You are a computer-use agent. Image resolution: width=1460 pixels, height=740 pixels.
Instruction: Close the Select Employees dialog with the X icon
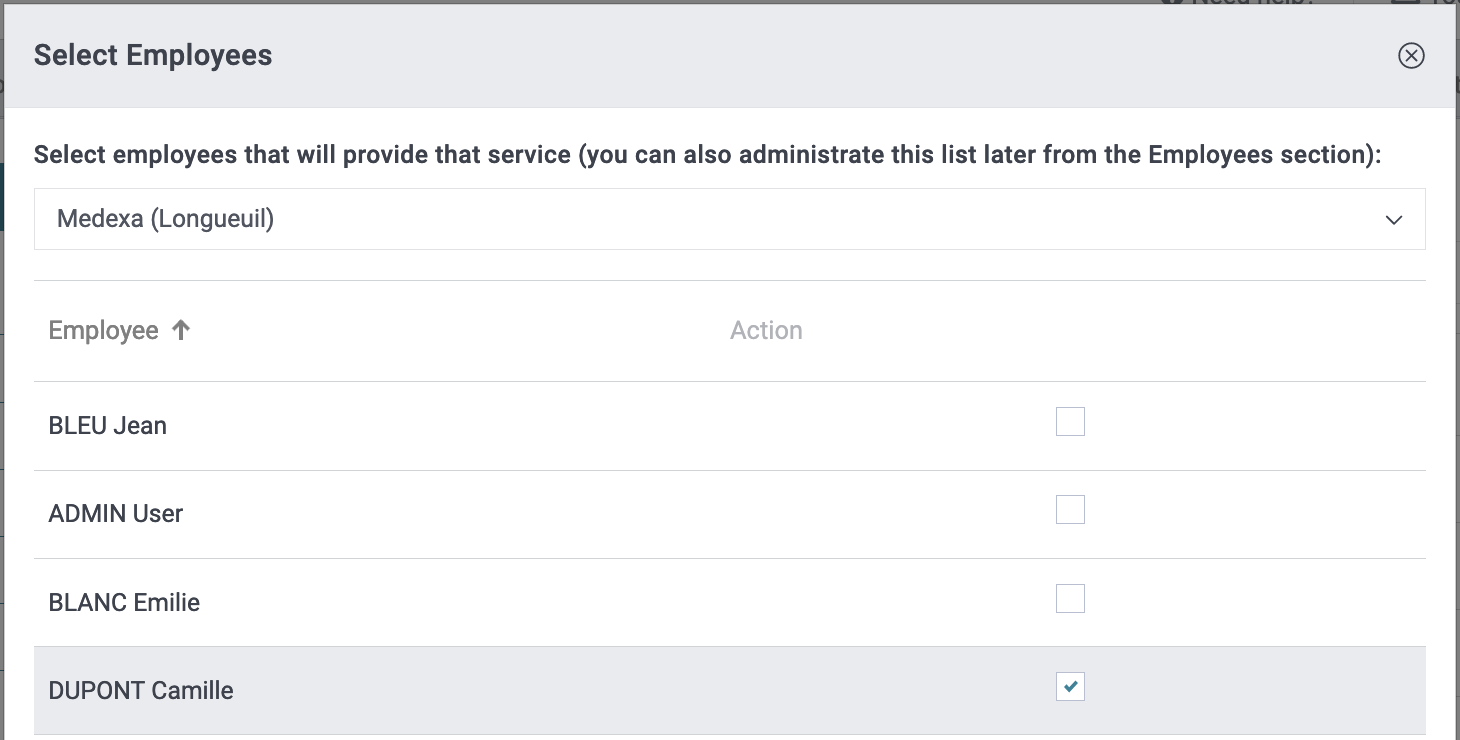click(1411, 55)
